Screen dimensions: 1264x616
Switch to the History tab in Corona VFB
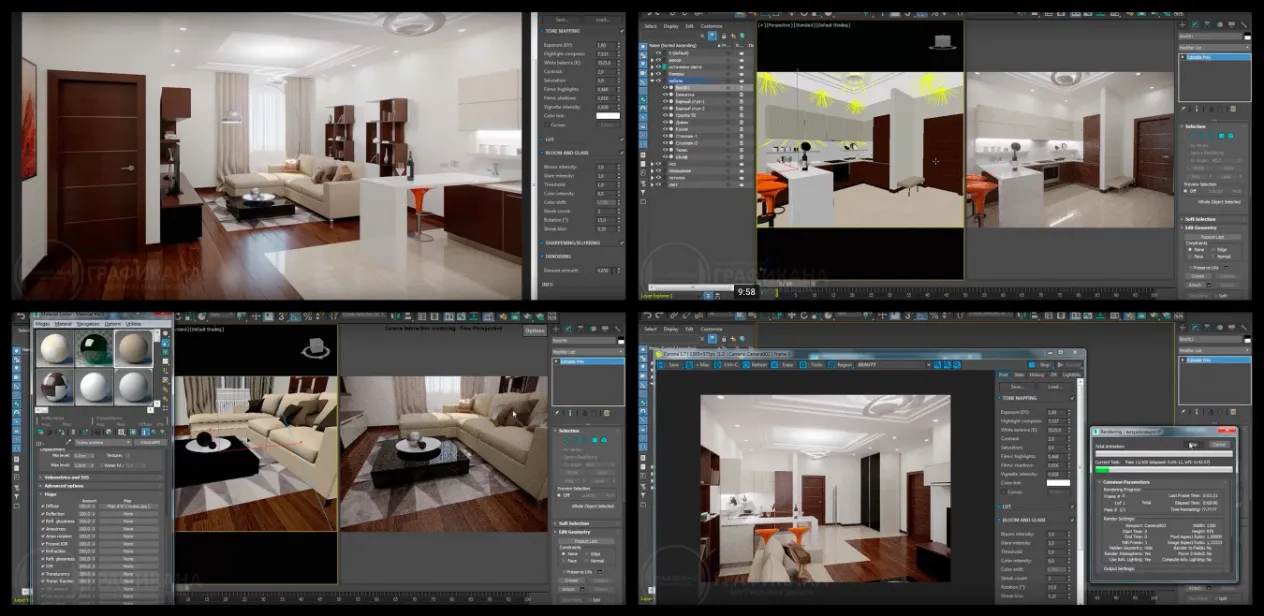[1038, 375]
